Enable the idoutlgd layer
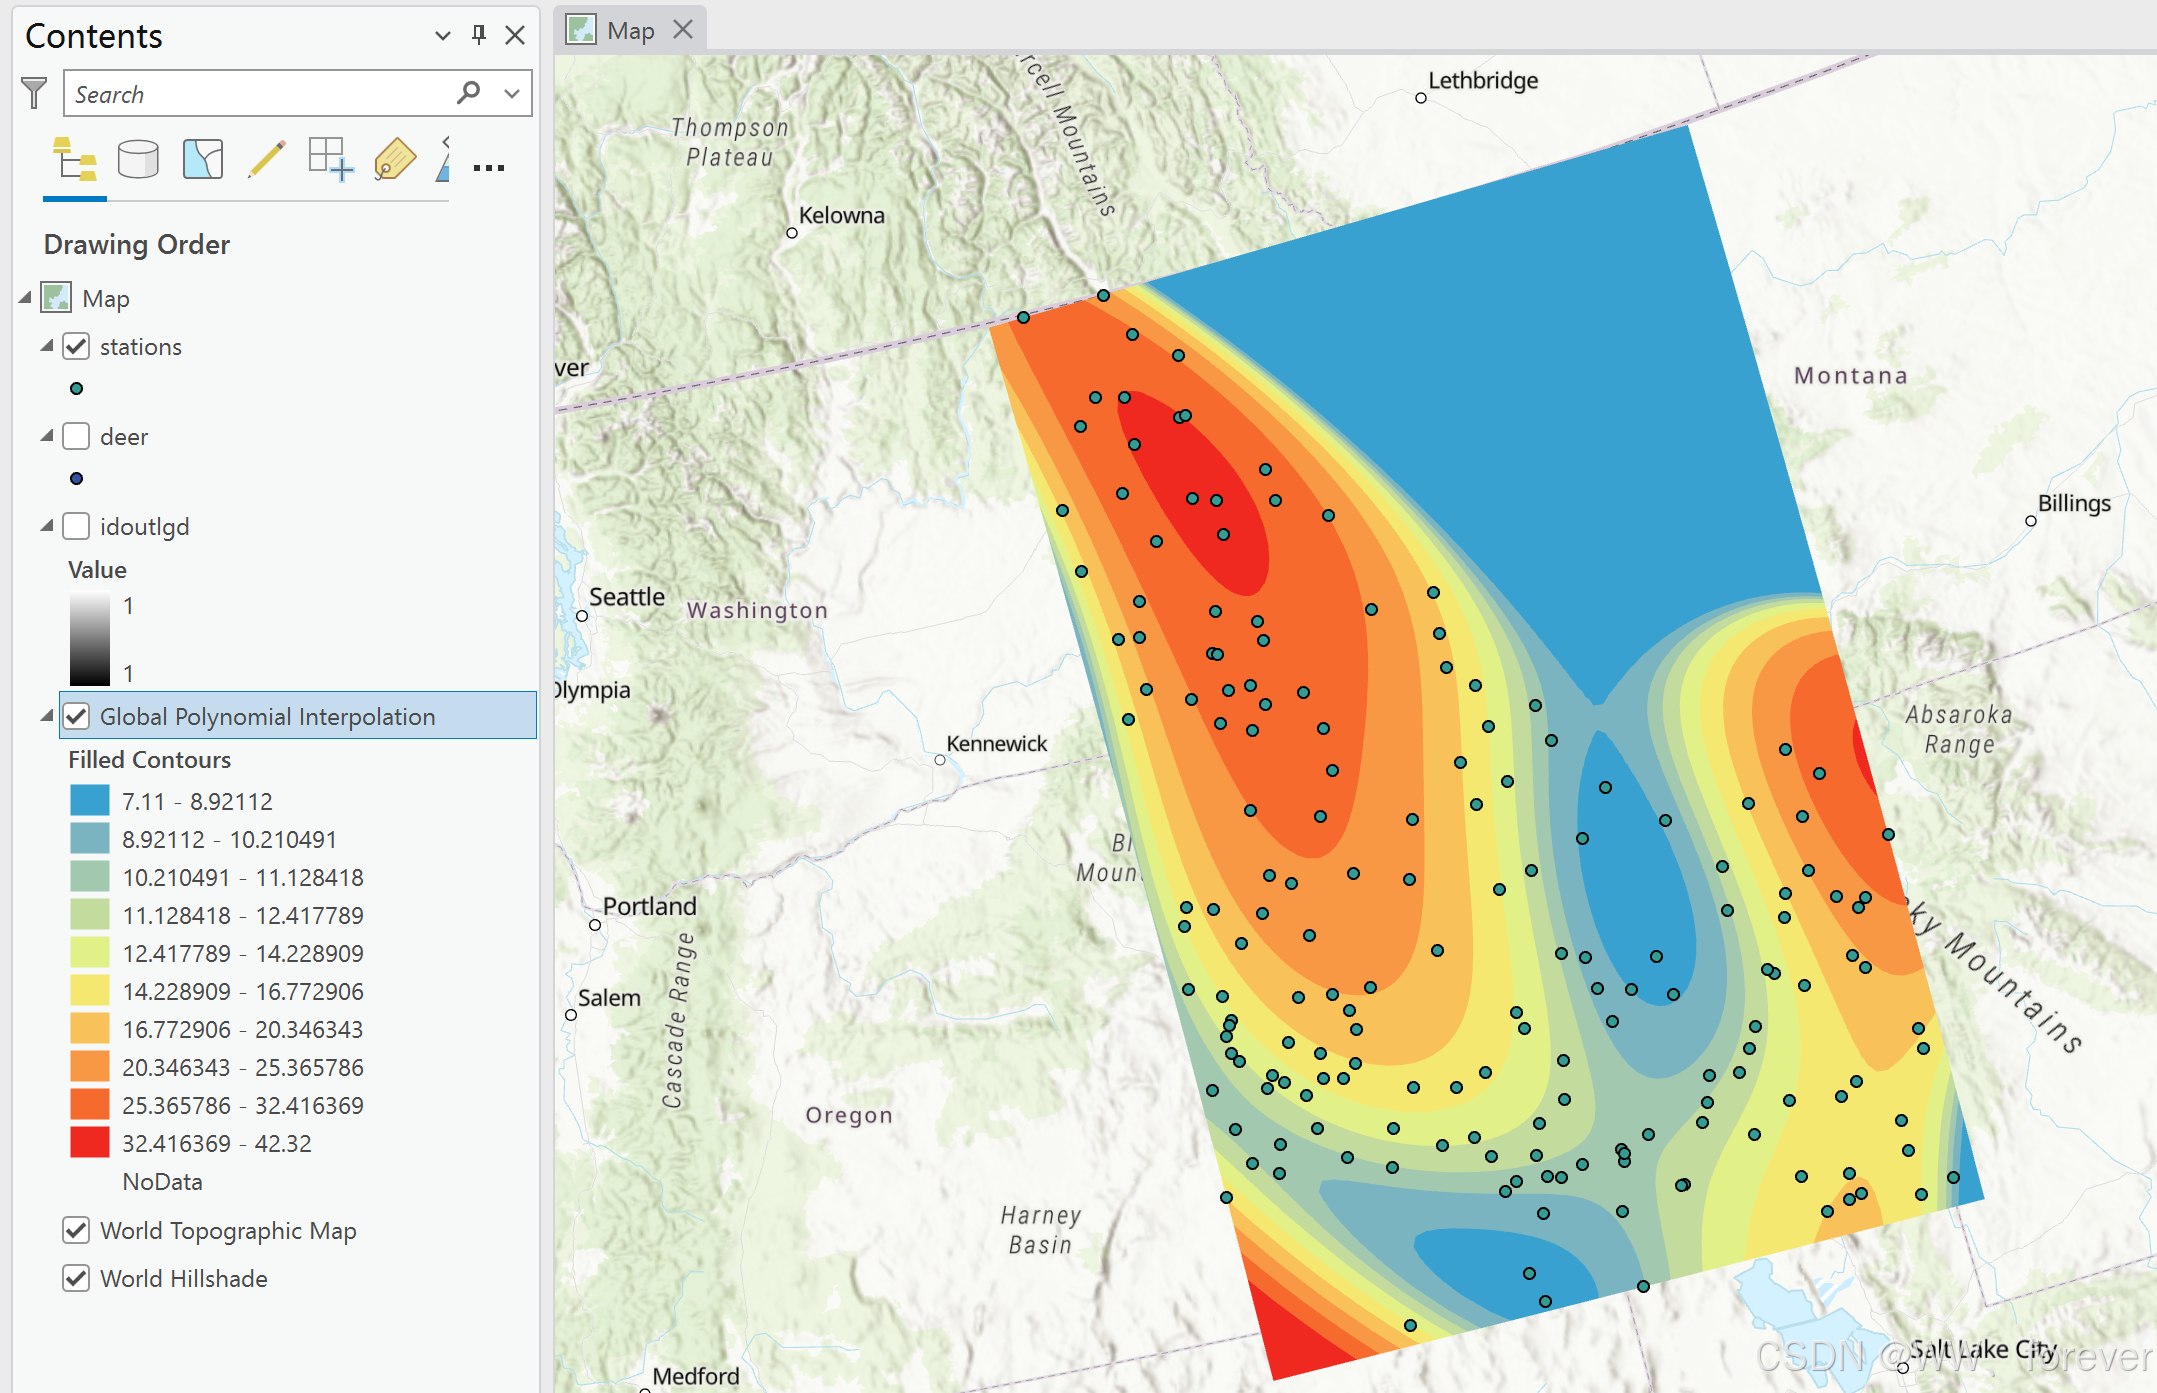2157x1393 pixels. [x=76, y=526]
